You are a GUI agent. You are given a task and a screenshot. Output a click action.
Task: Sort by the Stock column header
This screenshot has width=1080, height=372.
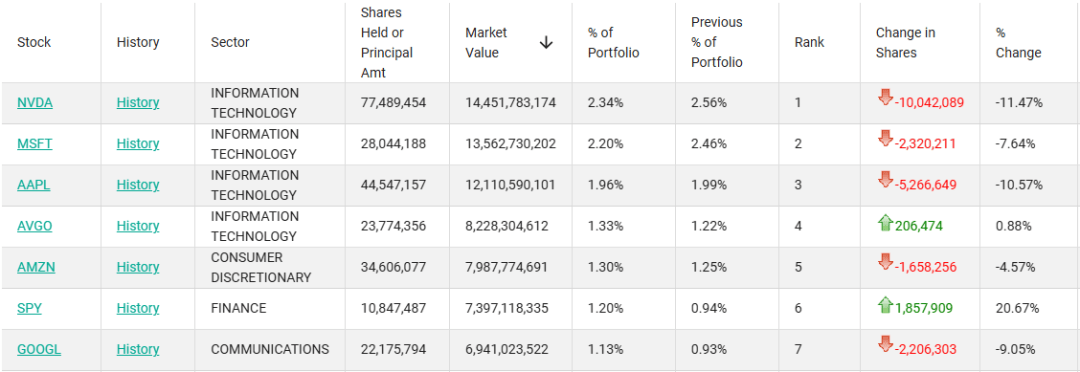tap(34, 42)
